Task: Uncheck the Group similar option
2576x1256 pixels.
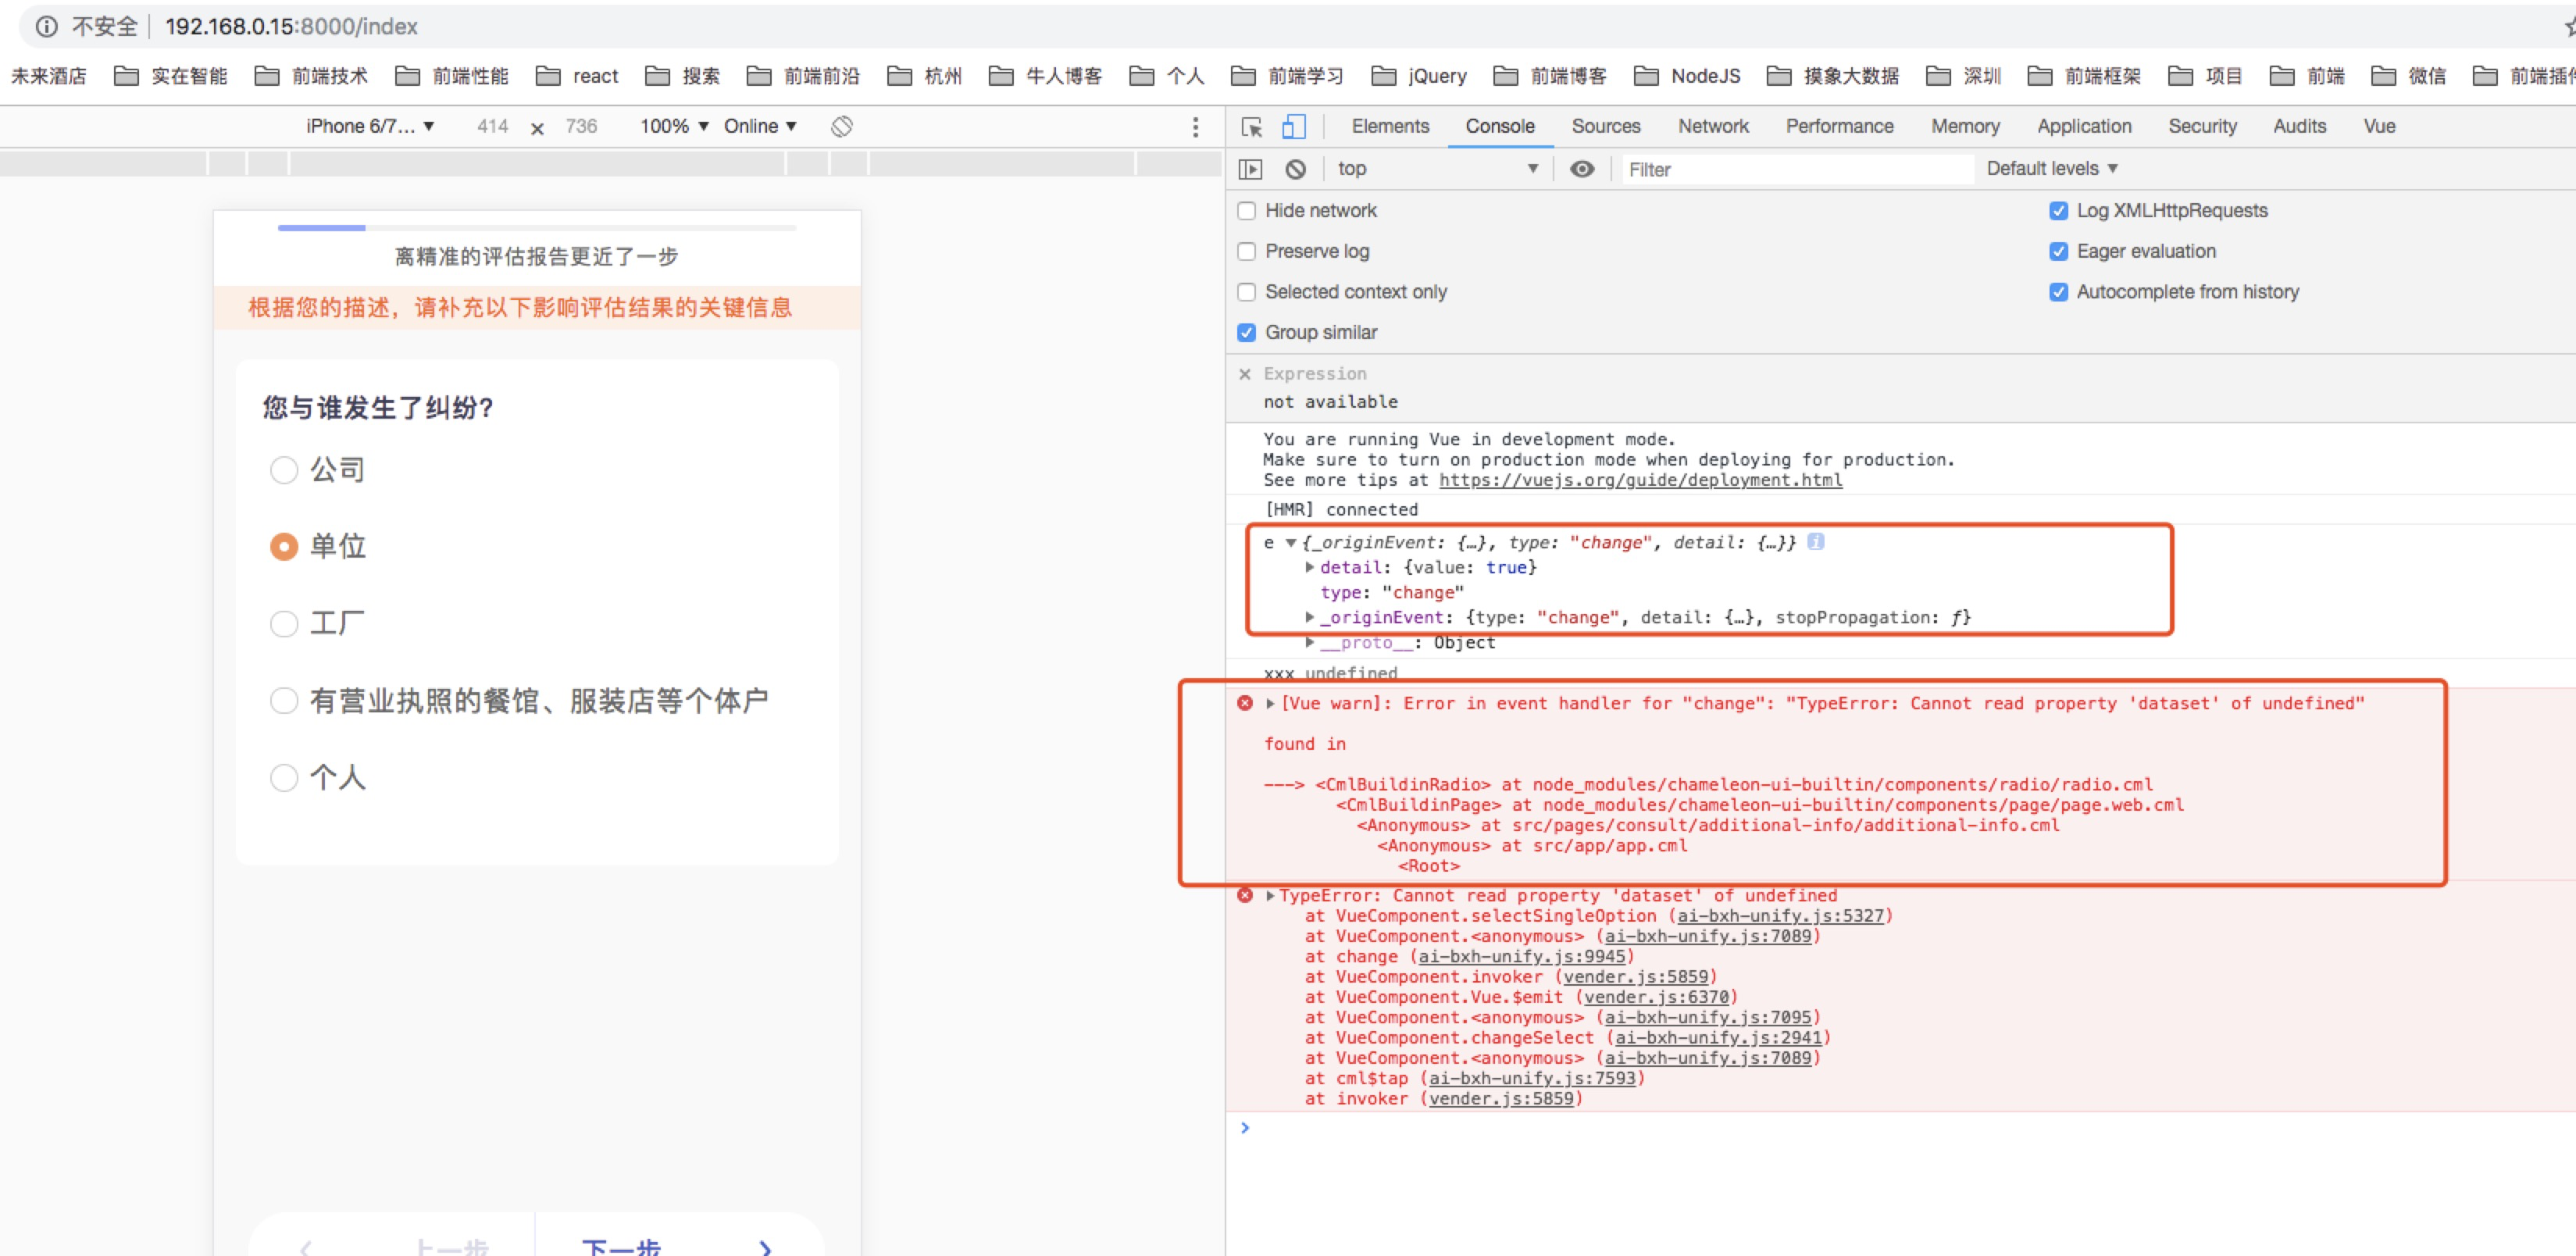Action: pos(1247,332)
